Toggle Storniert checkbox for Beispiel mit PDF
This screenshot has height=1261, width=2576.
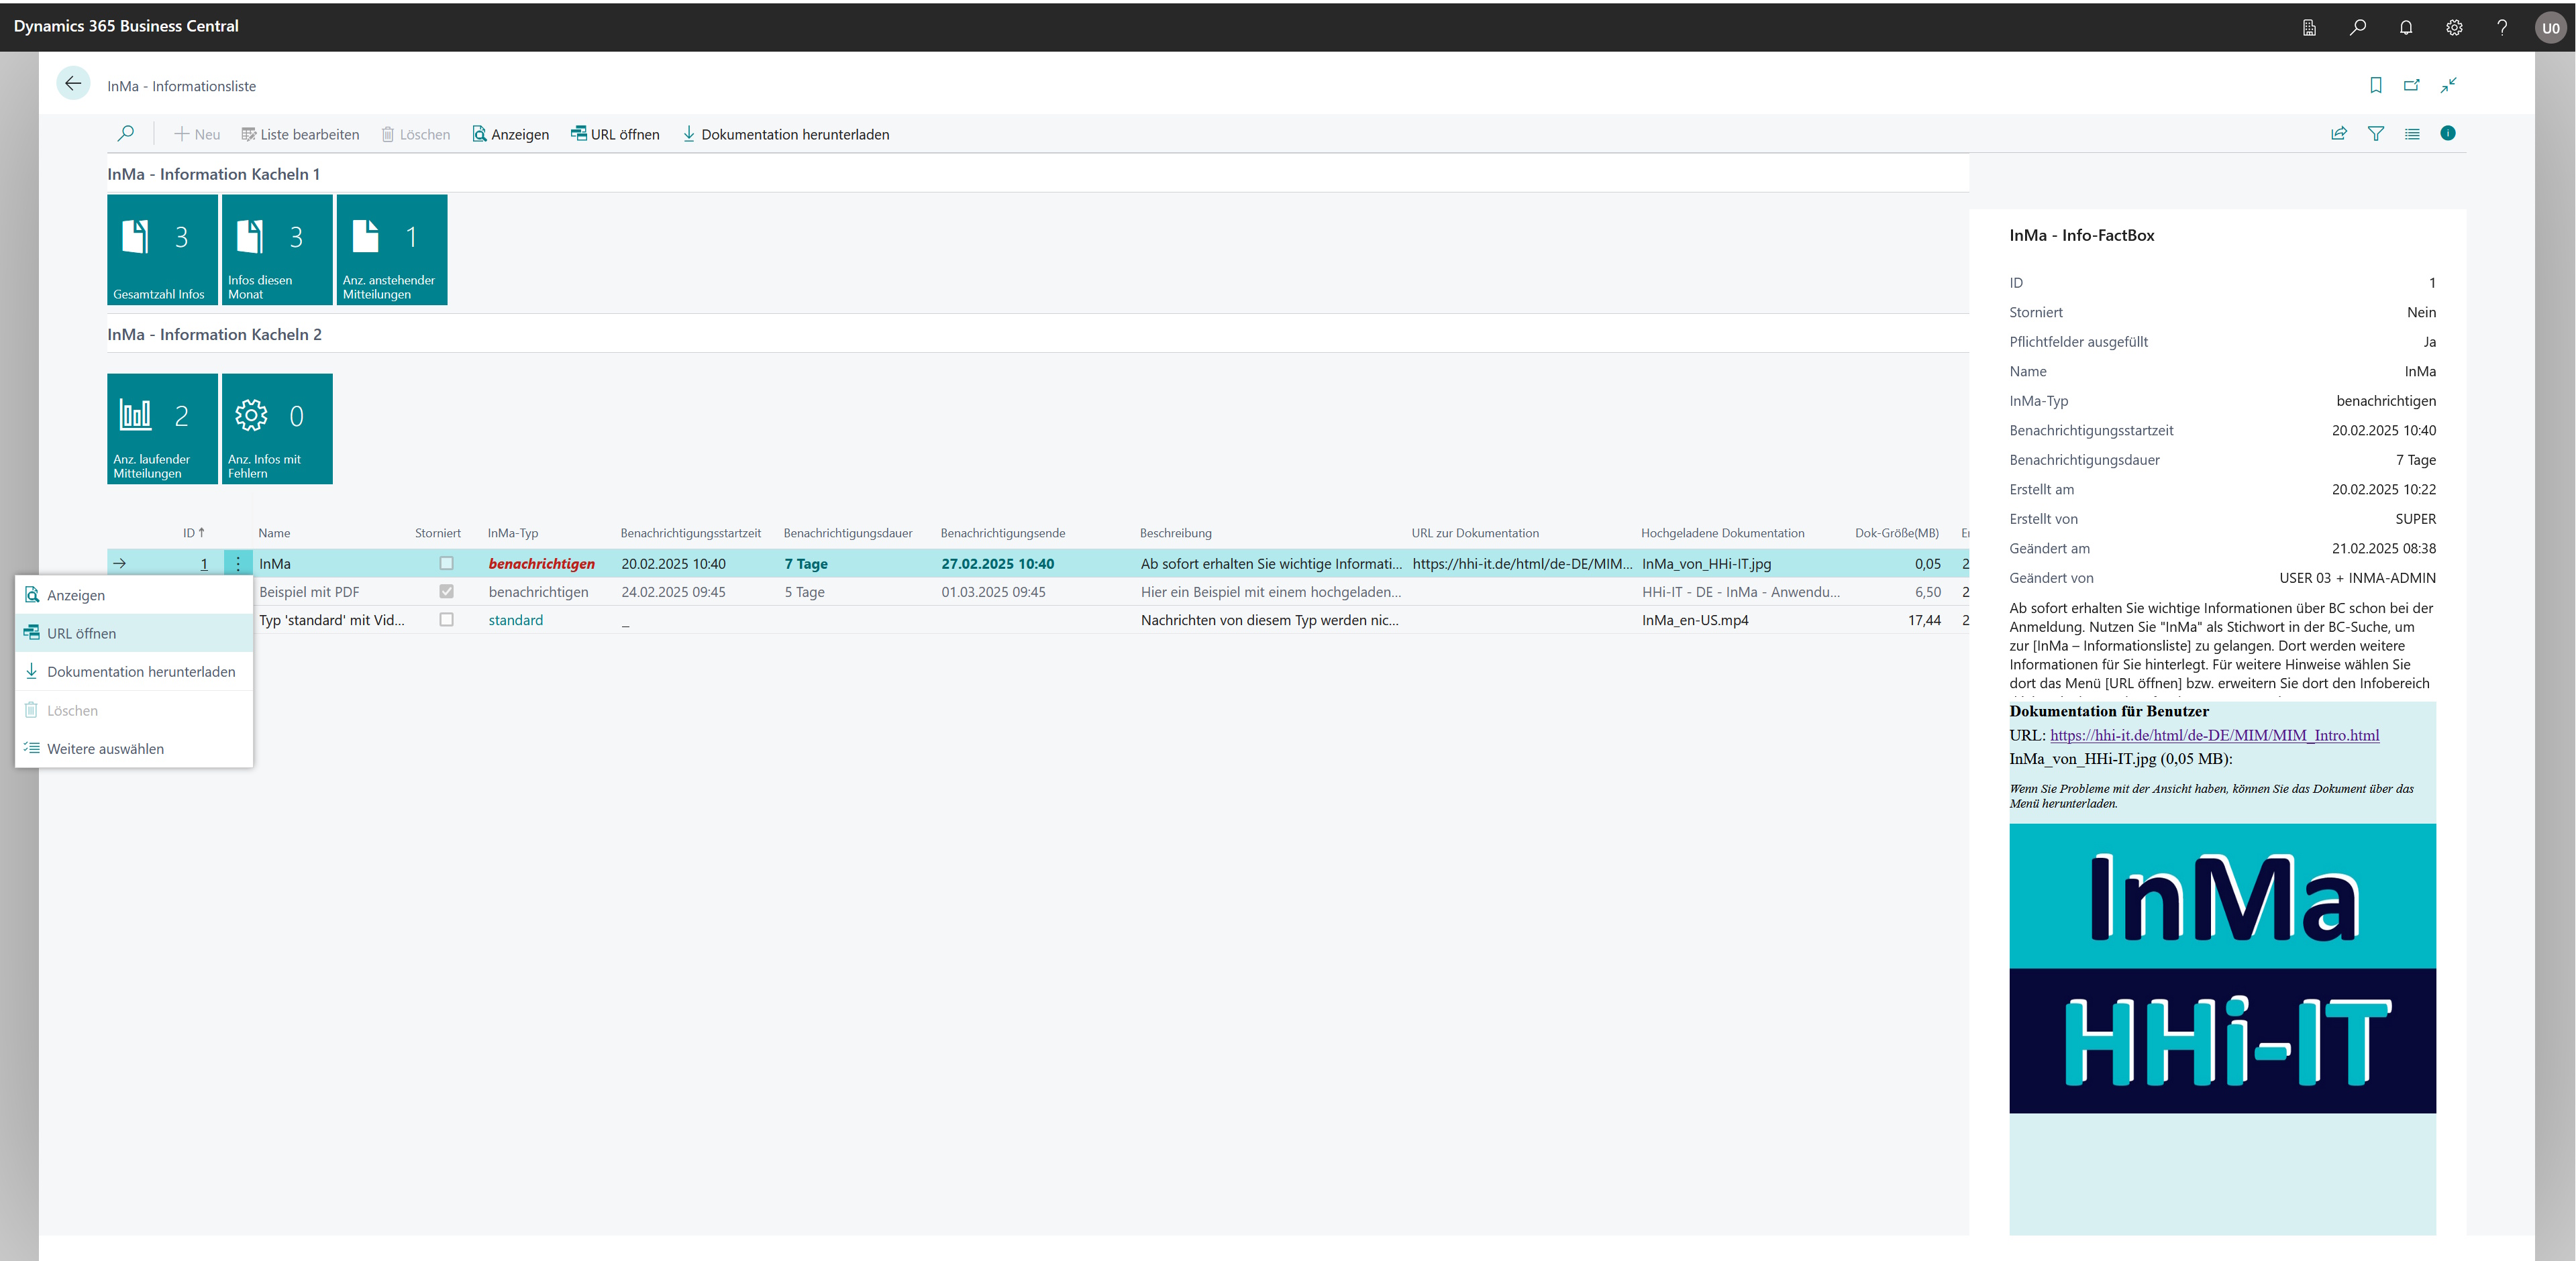point(447,592)
